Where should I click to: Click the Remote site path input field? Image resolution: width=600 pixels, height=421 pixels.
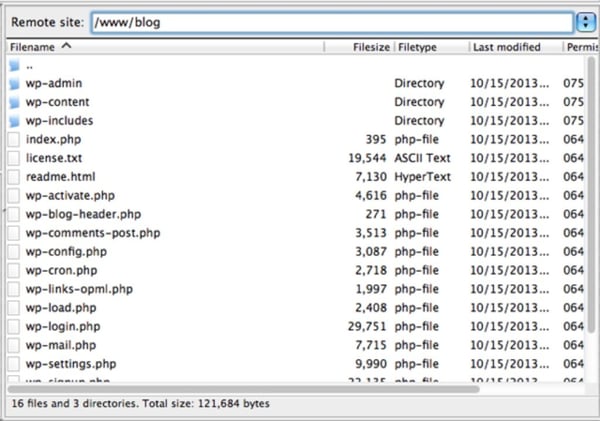point(330,21)
